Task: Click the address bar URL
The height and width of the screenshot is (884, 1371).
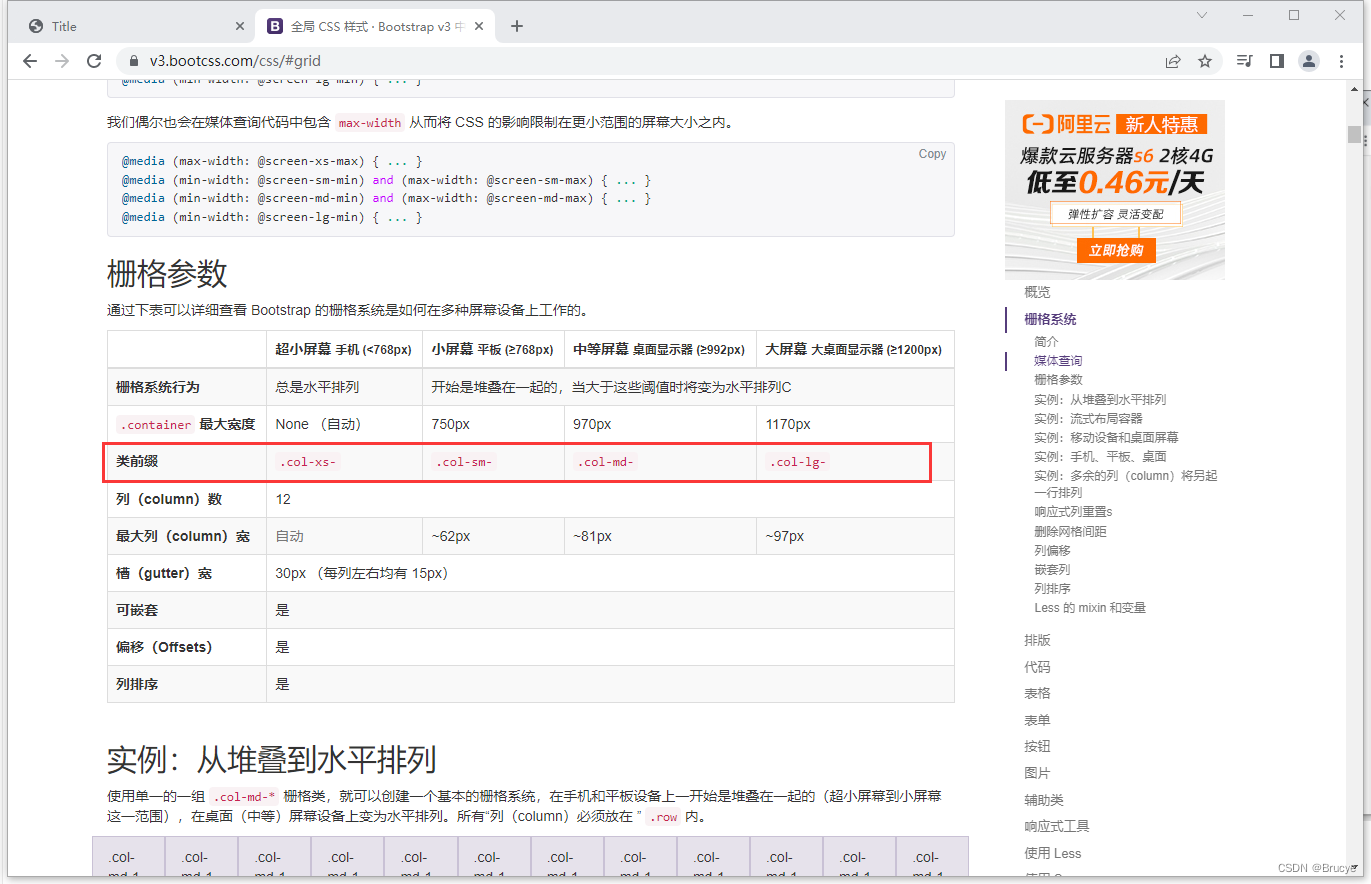Action: point(235,61)
